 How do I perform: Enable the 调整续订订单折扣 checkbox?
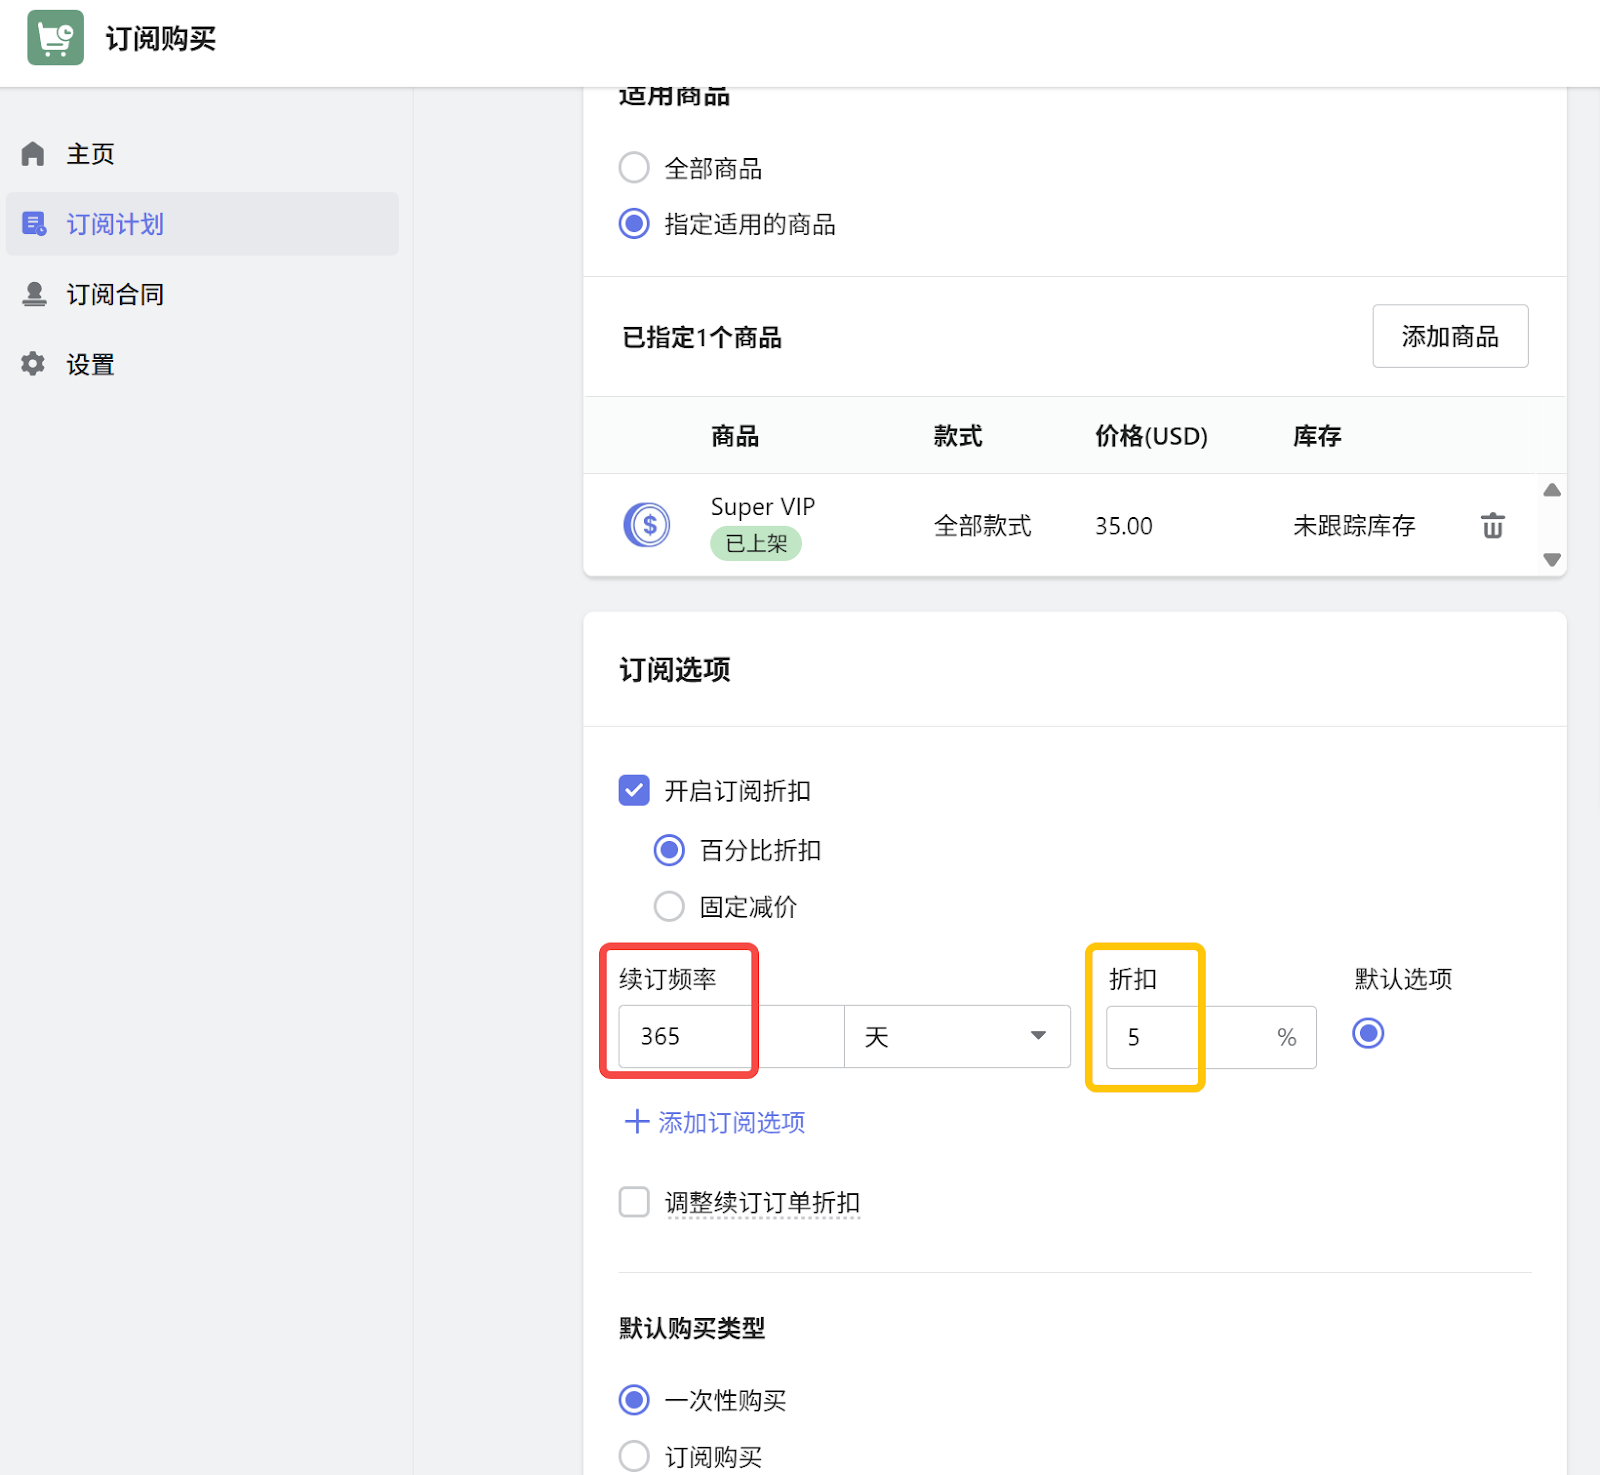634,1202
